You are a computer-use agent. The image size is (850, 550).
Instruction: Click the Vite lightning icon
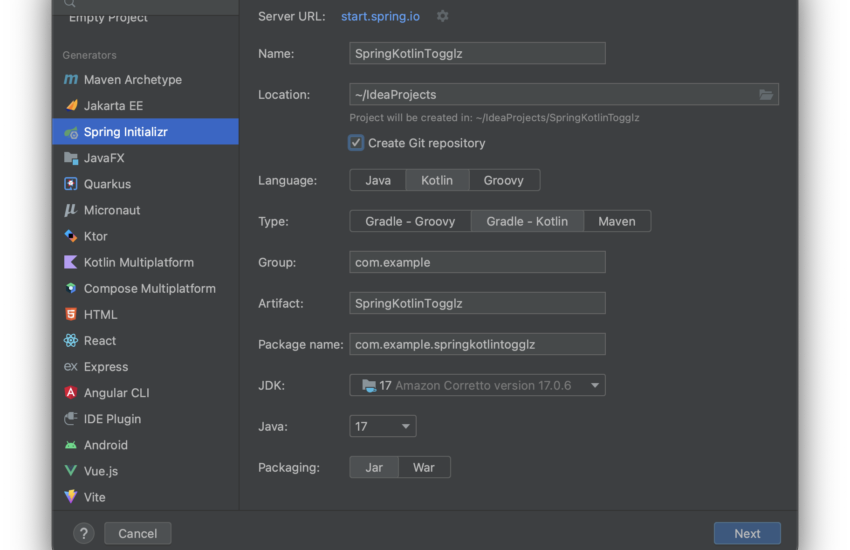[x=70, y=496]
